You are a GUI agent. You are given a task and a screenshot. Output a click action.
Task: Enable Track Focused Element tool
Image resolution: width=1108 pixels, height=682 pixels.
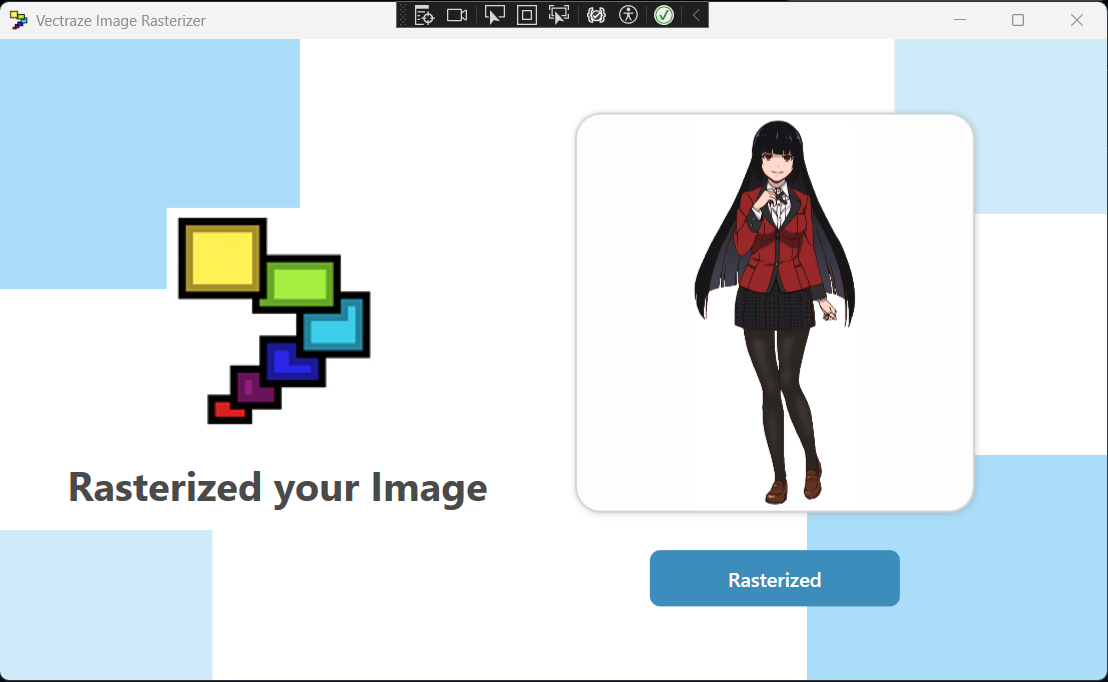tap(559, 15)
